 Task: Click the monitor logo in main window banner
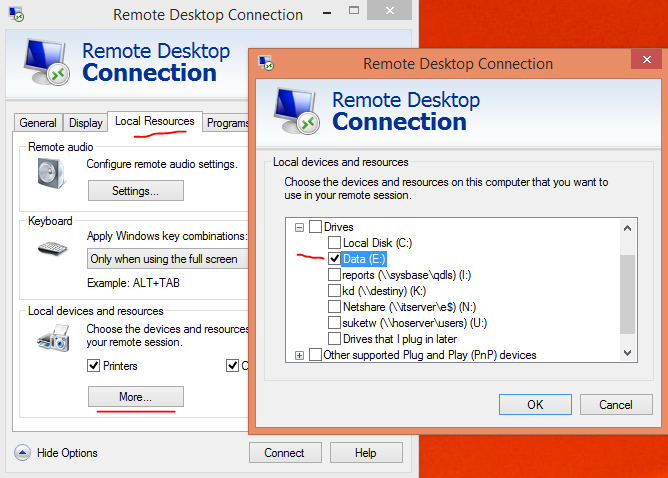(46, 62)
